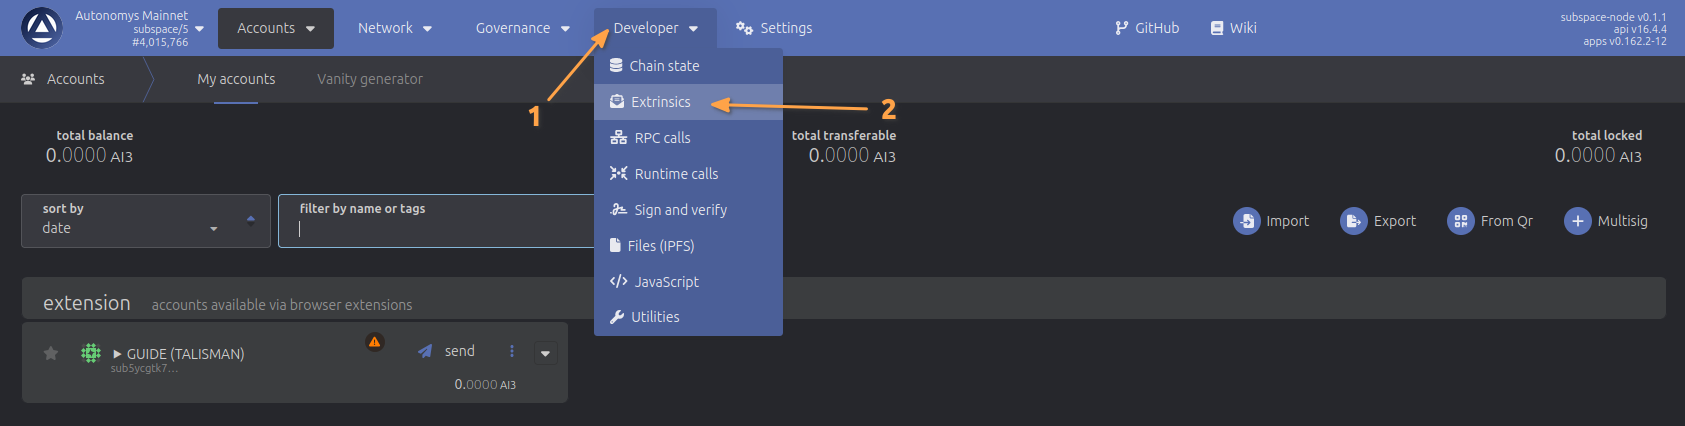Select Extrinsics from Developer menu

[x=660, y=102]
